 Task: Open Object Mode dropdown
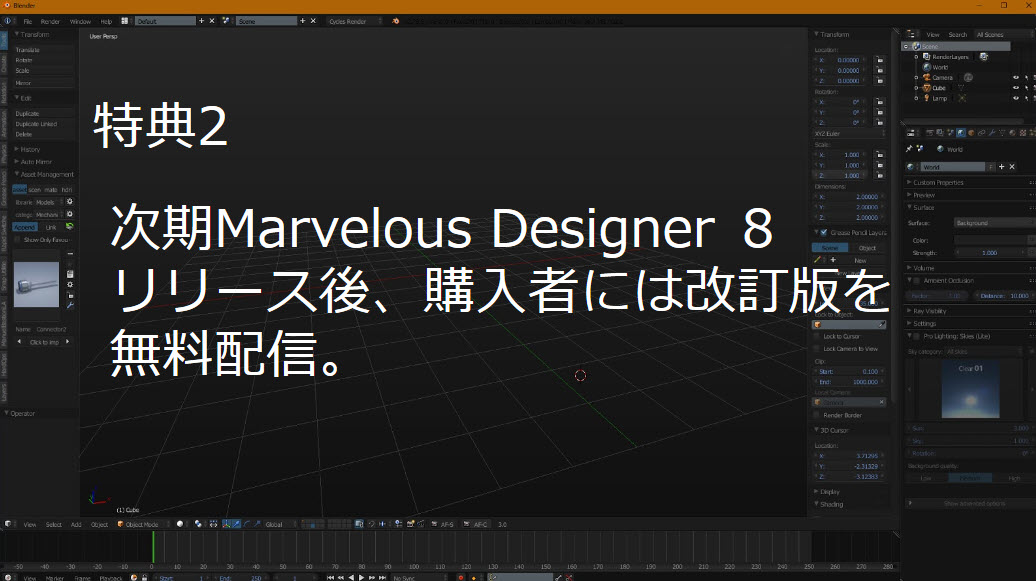tap(141, 524)
